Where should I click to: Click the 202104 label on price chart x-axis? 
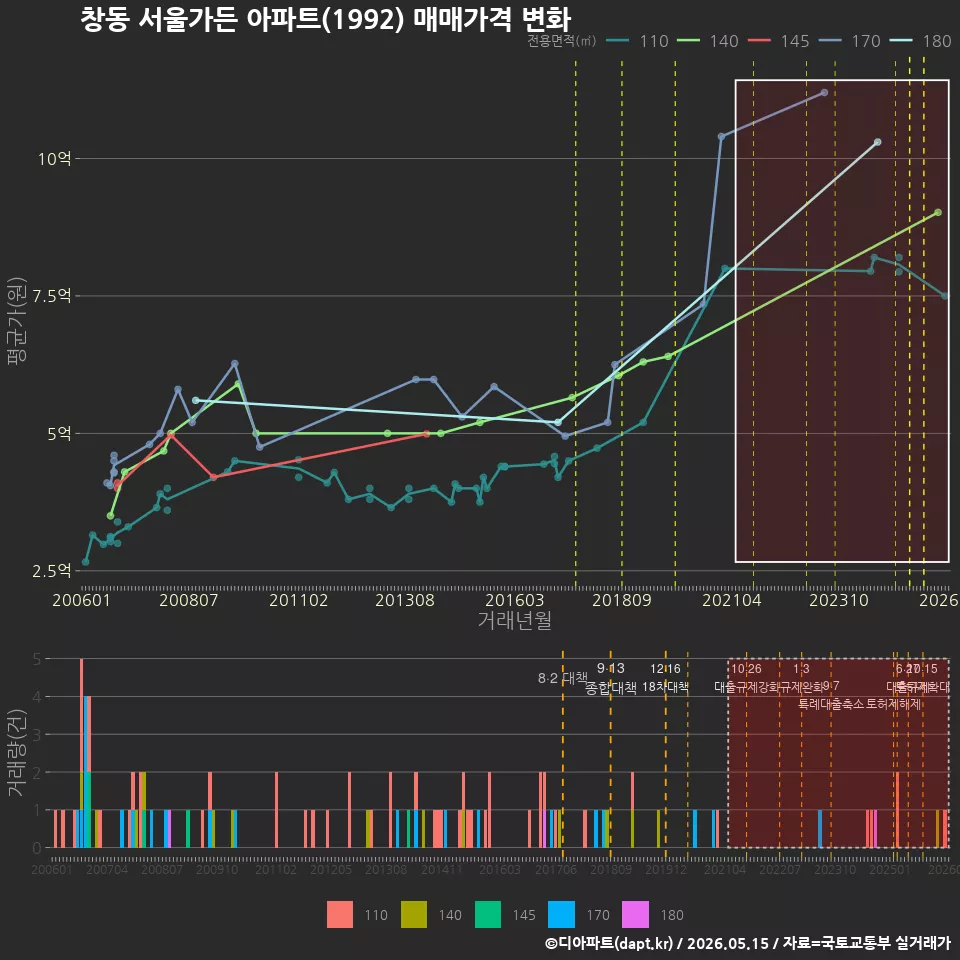[x=732, y=600]
